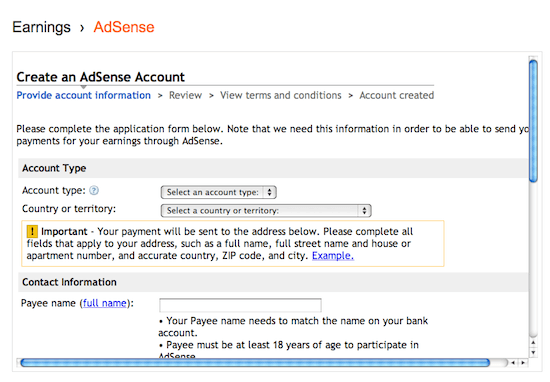Viewport: 550px width, 382px height.
Task: Click the Account type help icon
Action: tap(94, 190)
